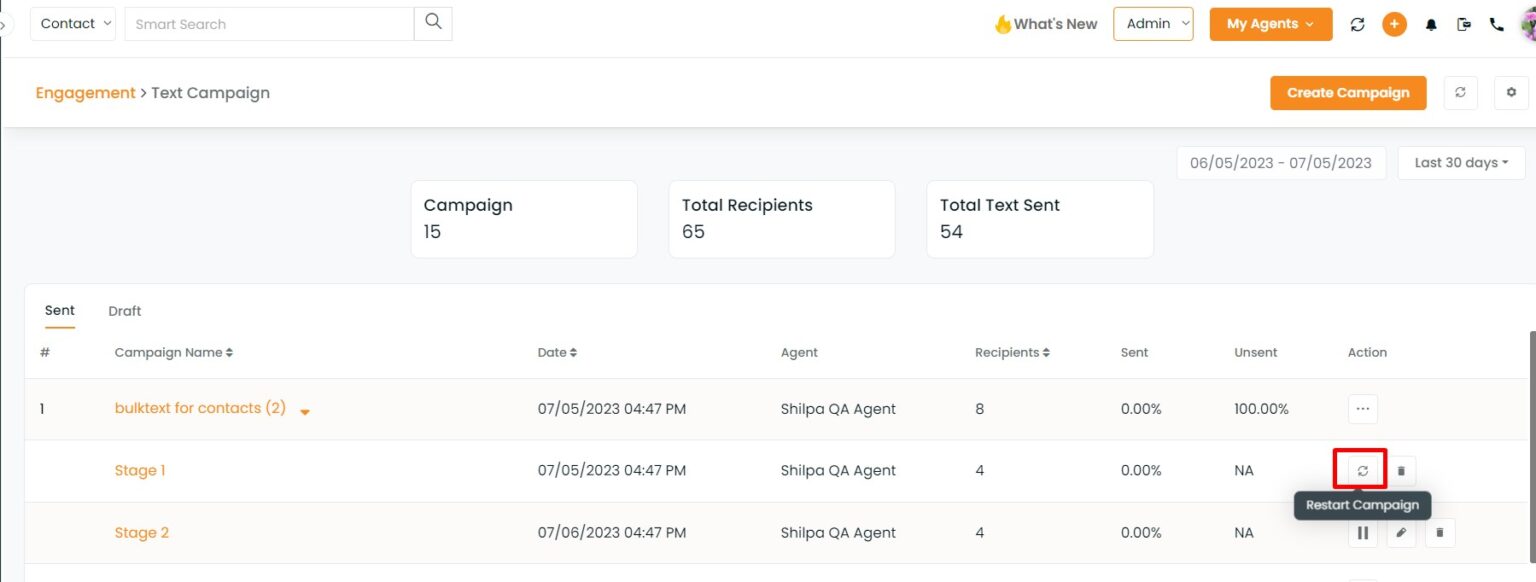The height and width of the screenshot is (582, 1536).
Task: Open the notifications bell
Action: [x=1431, y=25]
